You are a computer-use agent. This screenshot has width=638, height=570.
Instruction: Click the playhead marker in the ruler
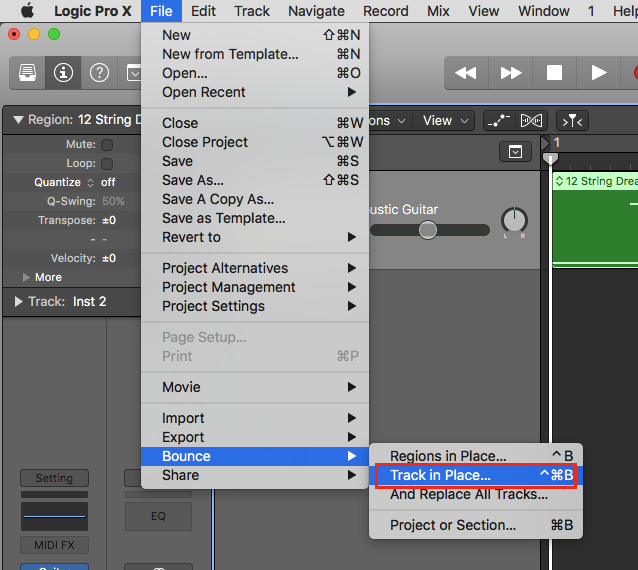pyautogui.click(x=550, y=158)
